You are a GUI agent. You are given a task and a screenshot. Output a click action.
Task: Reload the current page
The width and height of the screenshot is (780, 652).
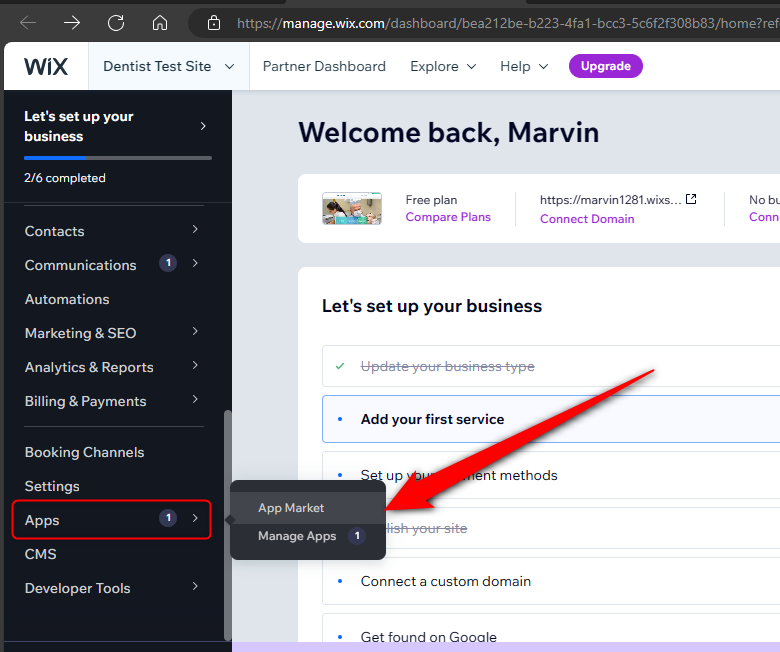tap(116, 22)
